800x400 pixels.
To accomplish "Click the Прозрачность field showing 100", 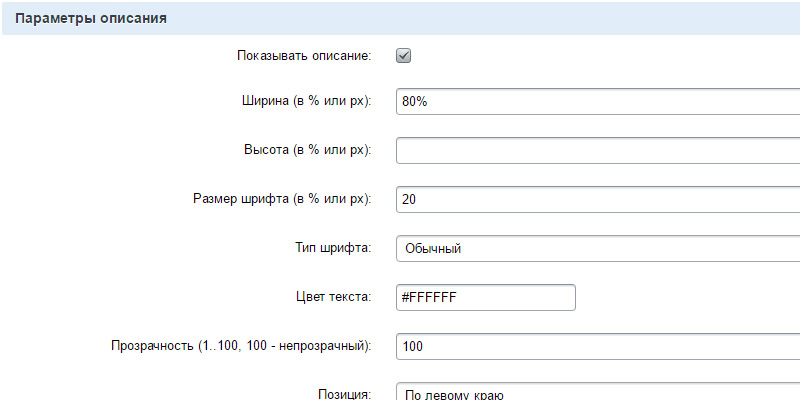I will point(598,346).
